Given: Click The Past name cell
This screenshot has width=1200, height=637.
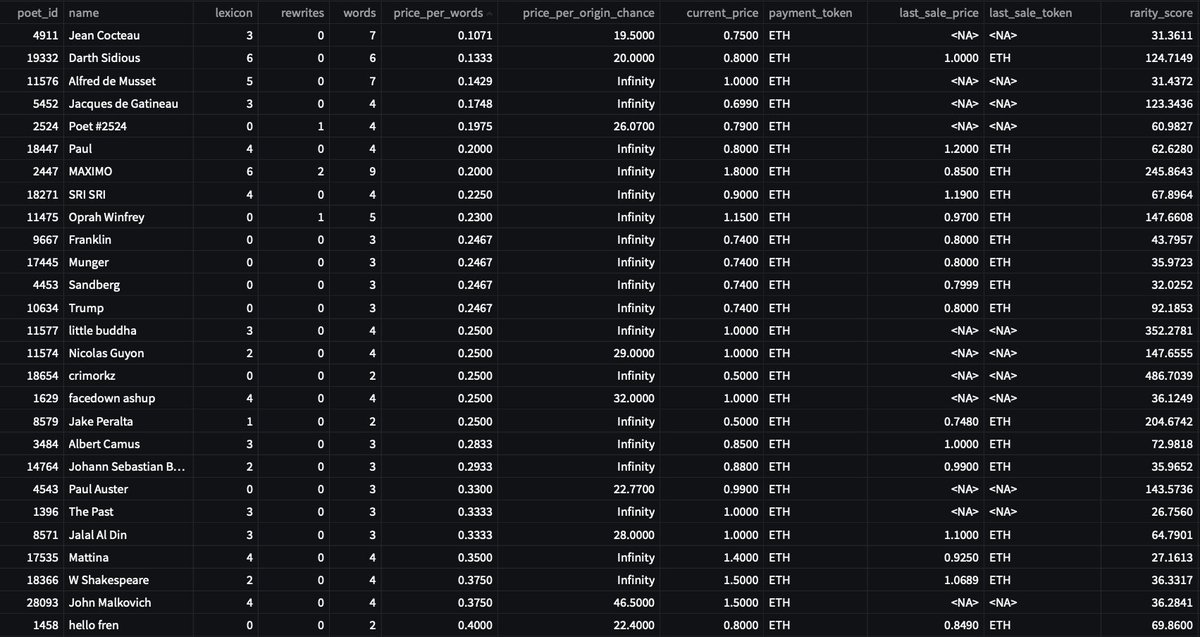Looking at the screenshot, I should (x=91, y=512).
